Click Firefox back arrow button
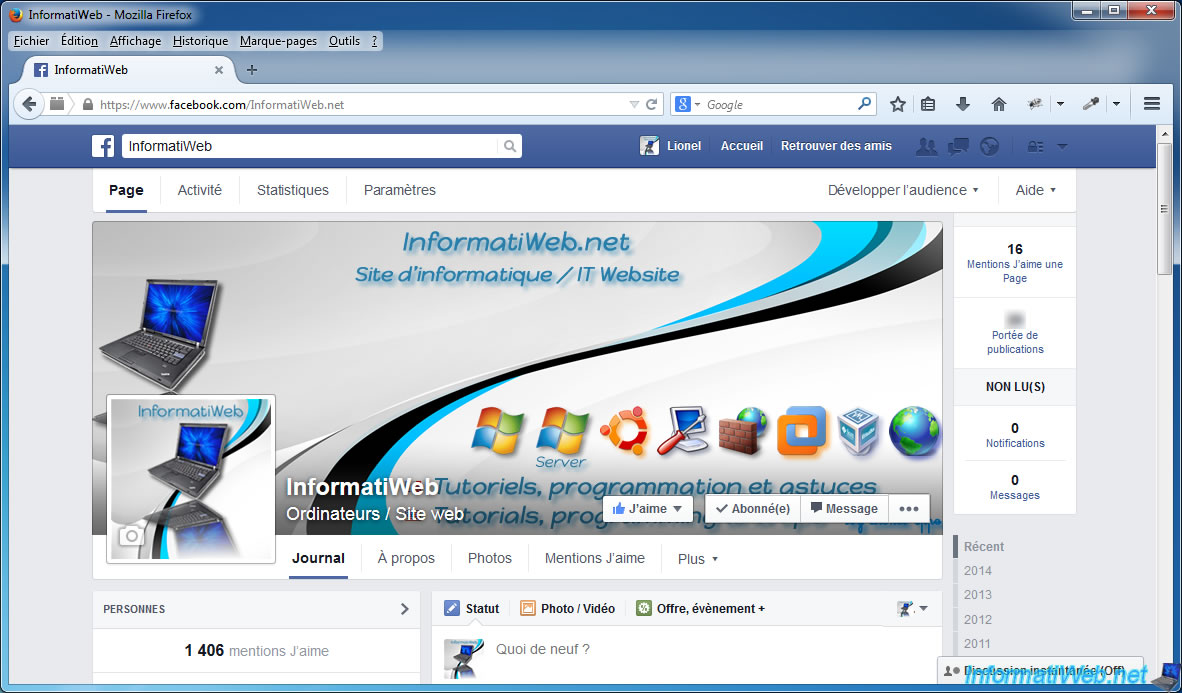 click(29, 104)
